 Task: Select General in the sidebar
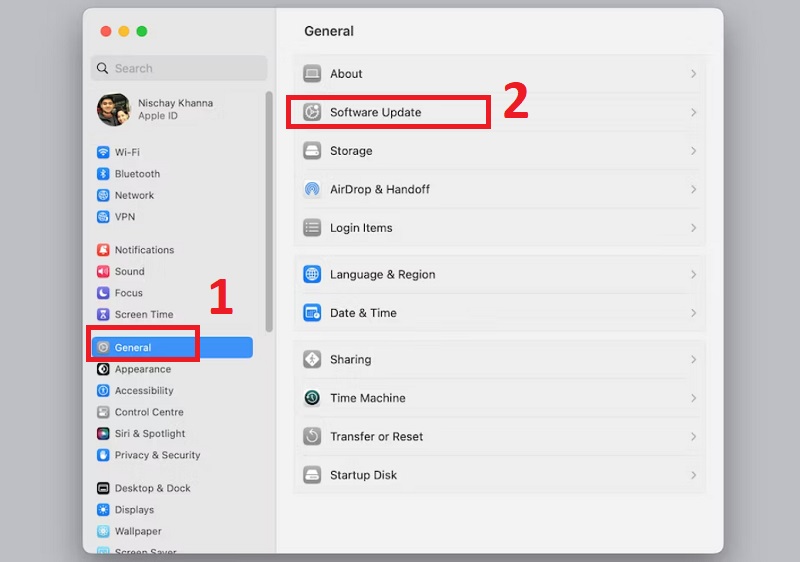(x=172, y=347)
